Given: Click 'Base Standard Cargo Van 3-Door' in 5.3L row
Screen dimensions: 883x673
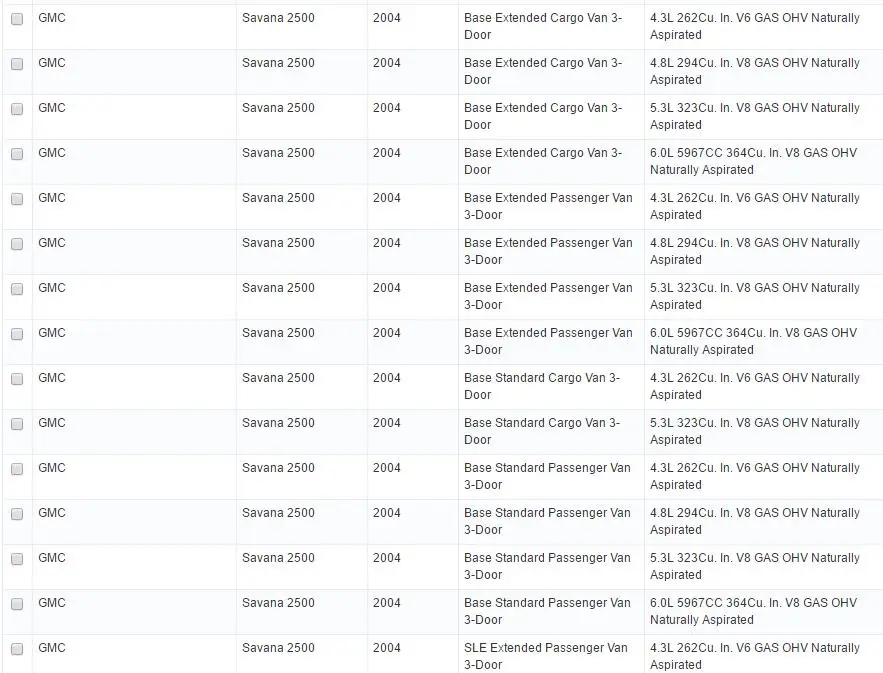Looking at the screenshot, I should click(x=542, y=431).
